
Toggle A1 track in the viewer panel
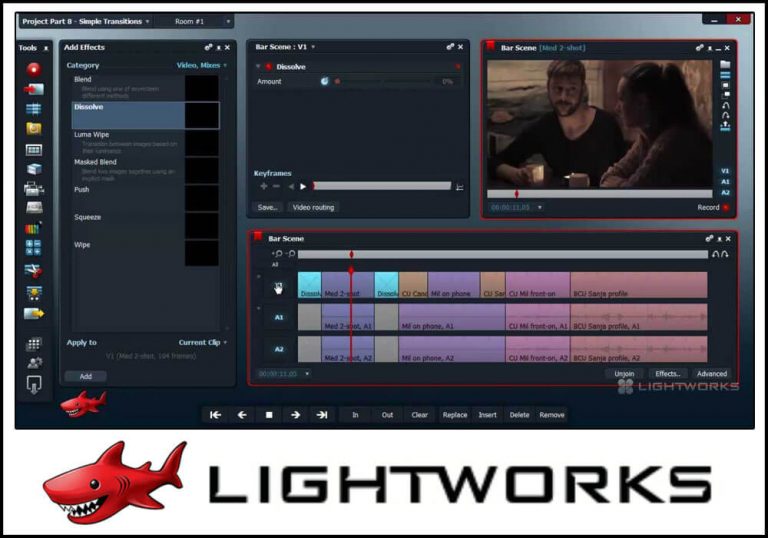(x=725, y=182)
